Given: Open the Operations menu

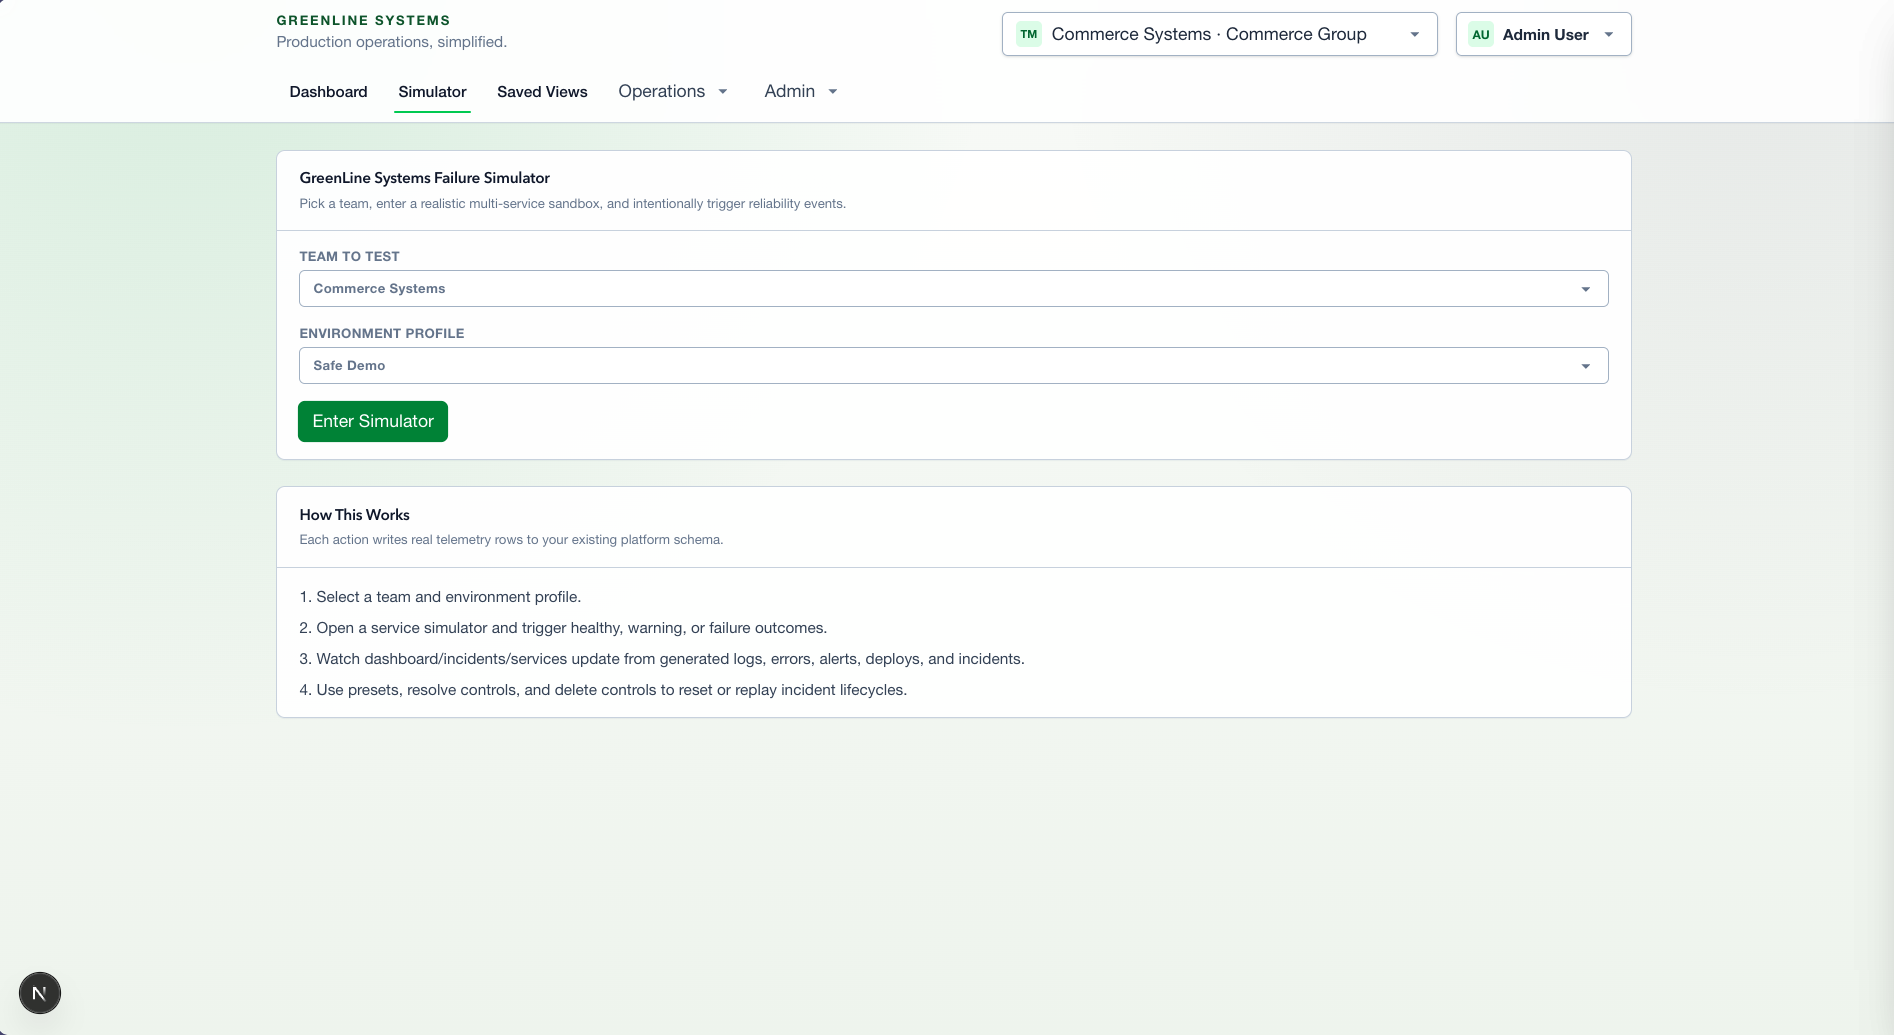Looking at the screenshot, I should 661,92.
